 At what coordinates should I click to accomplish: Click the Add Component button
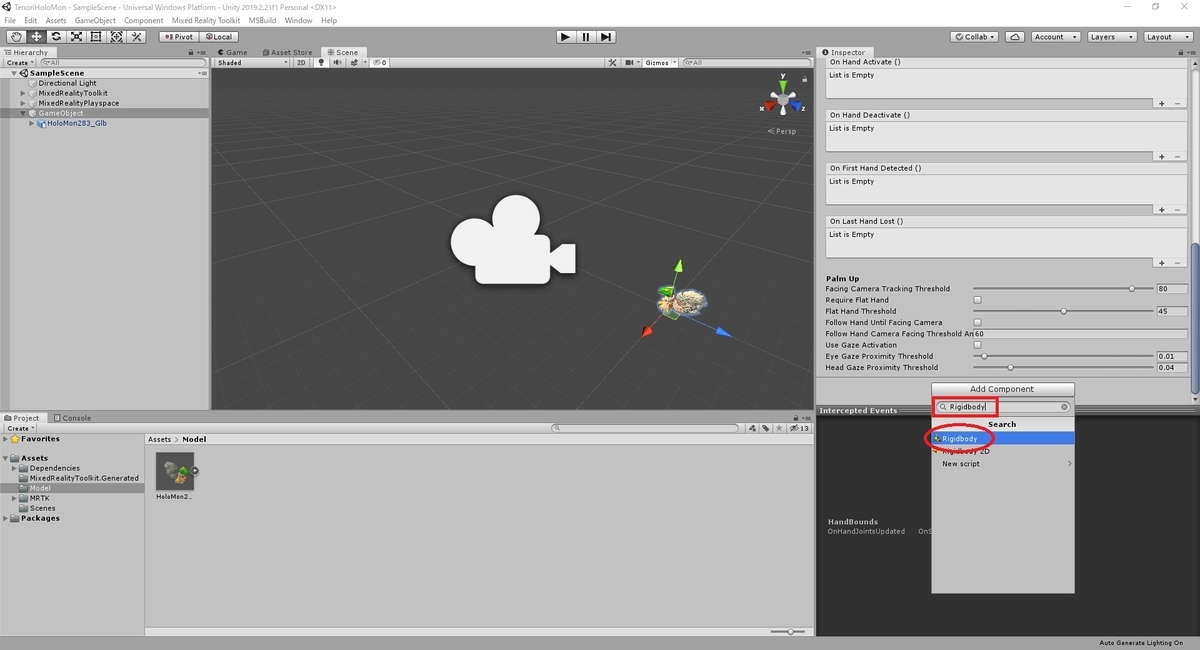[x=1002, y=389]
